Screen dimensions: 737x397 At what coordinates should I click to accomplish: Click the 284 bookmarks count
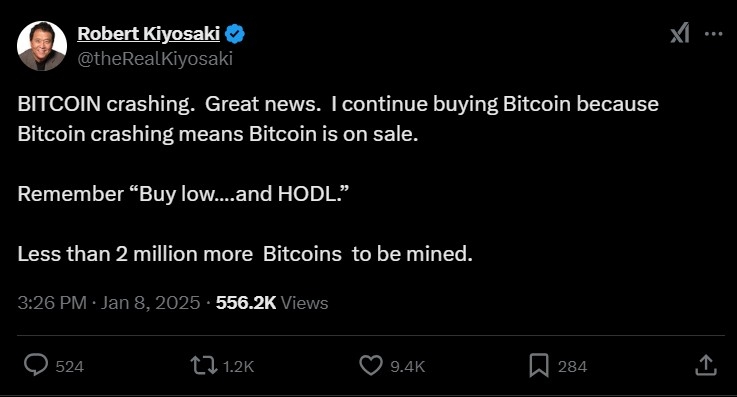572,366
